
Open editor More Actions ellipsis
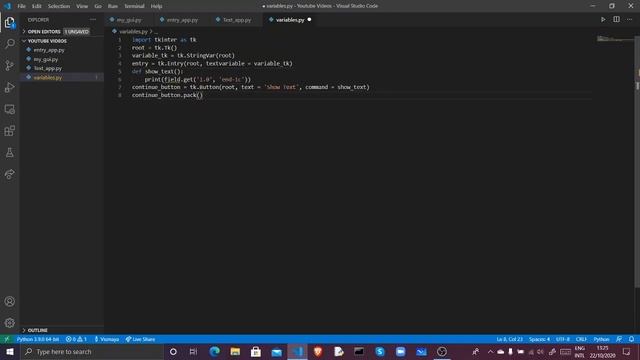point(629,20)
